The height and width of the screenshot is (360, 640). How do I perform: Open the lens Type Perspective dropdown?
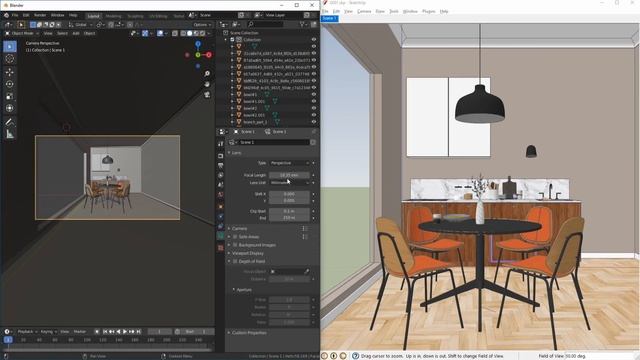[x=289, y=163]
